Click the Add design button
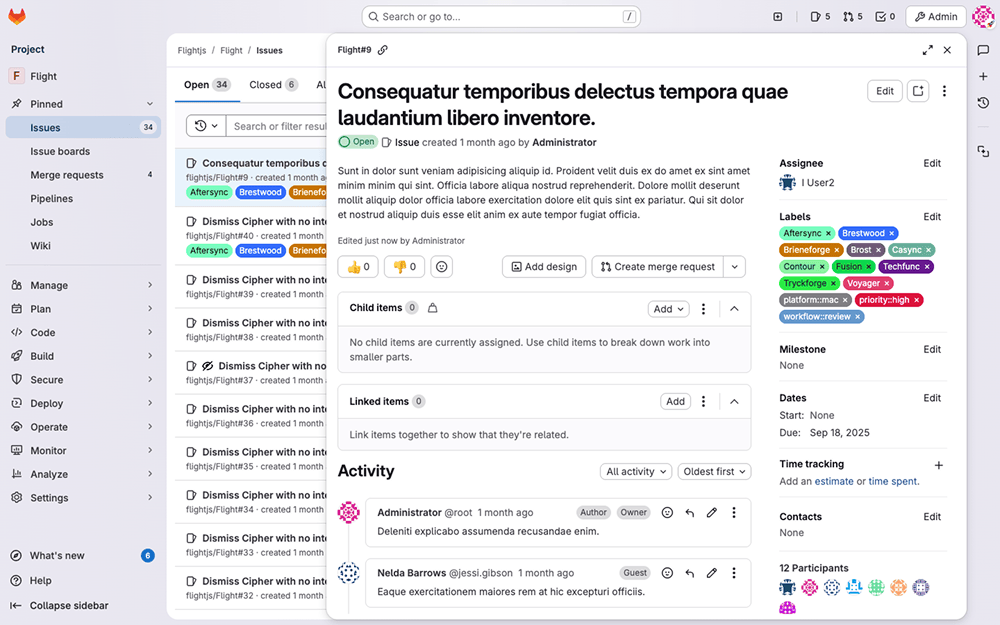 point(544,267)
